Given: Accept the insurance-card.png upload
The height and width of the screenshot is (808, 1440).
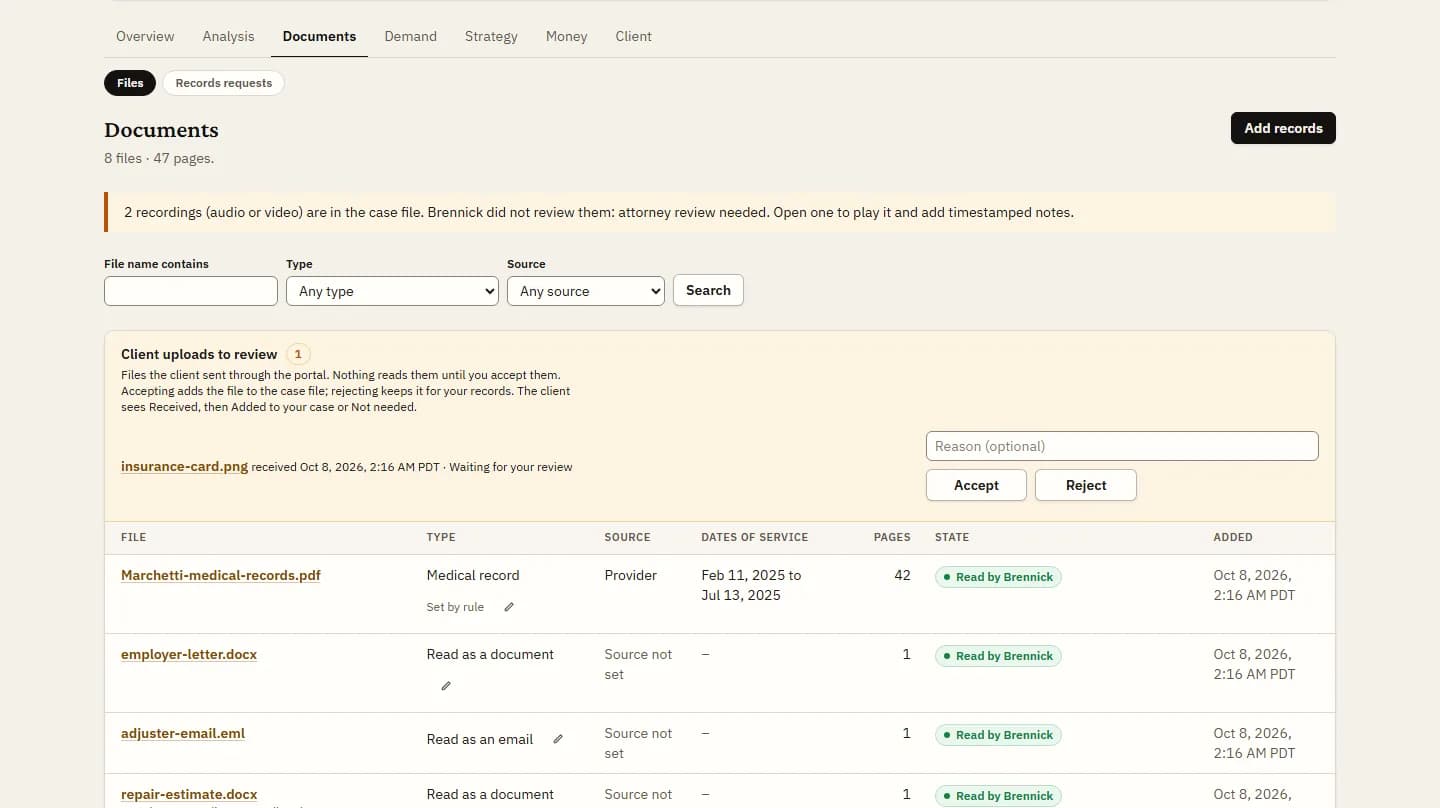Looking at the screenshot, I should (976, 485).
